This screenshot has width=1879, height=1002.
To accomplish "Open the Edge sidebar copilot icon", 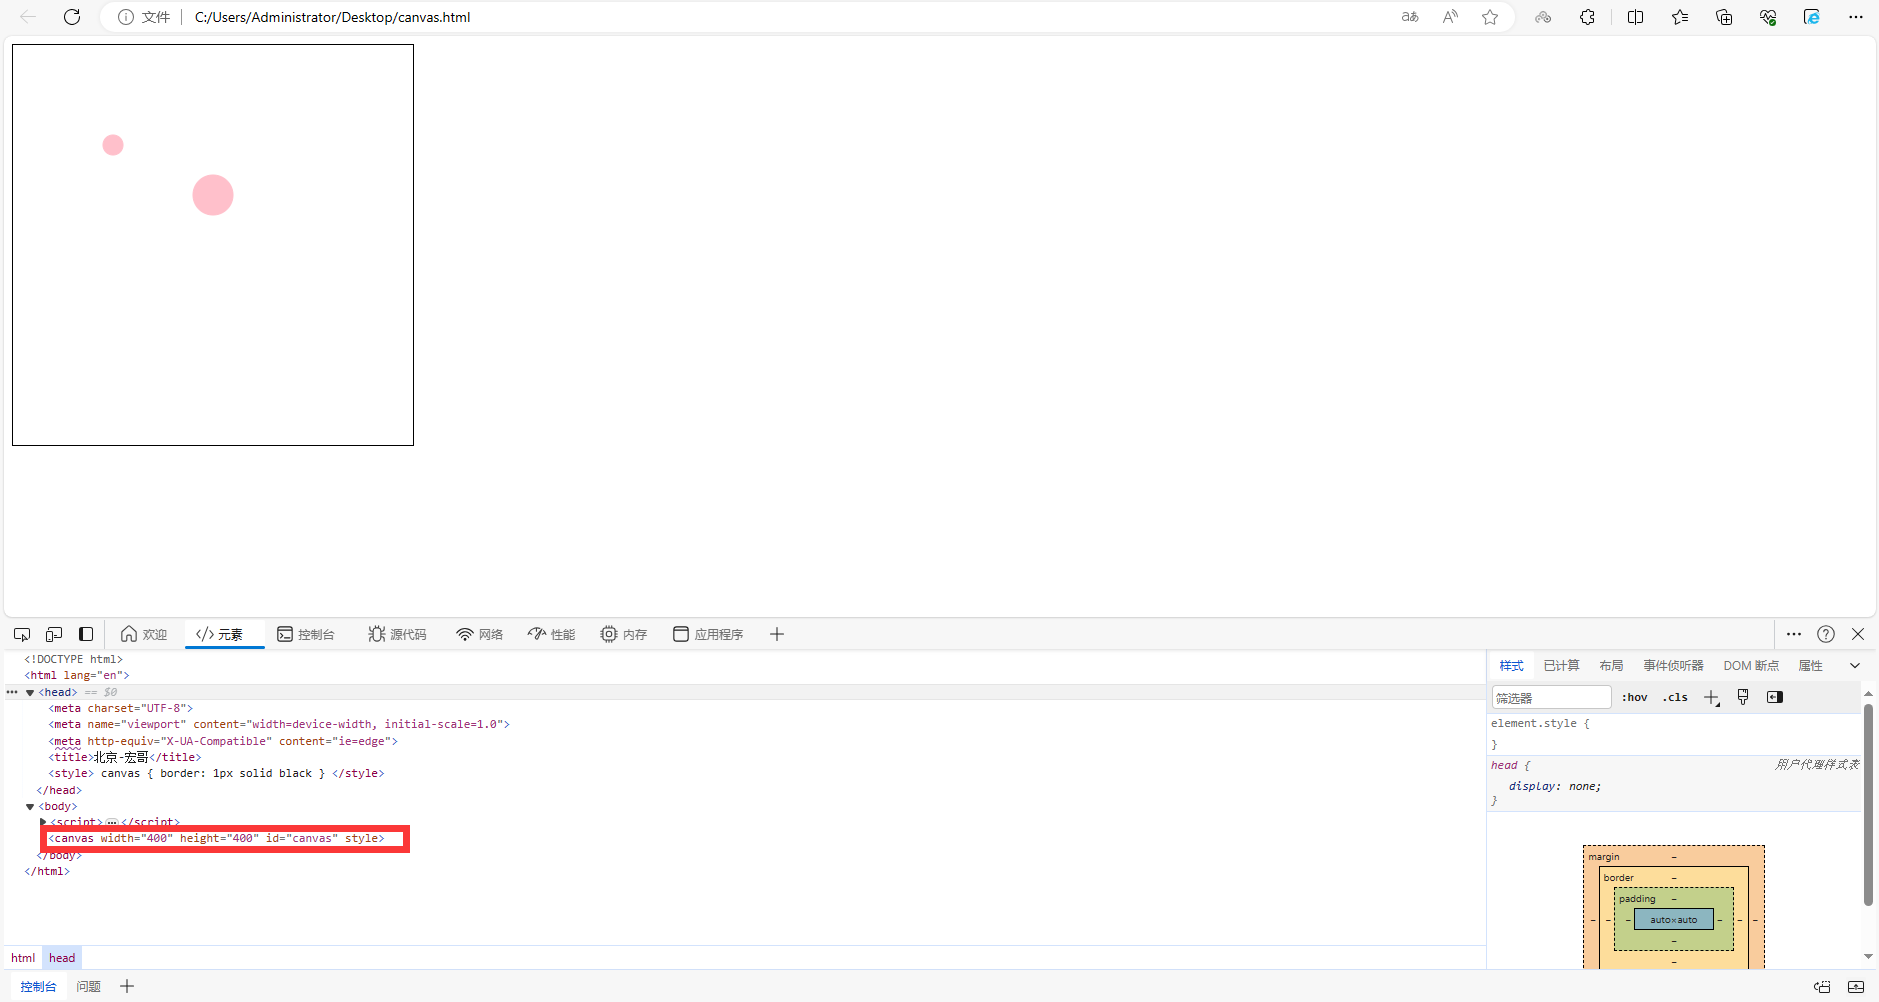I will pos(1812,17).
